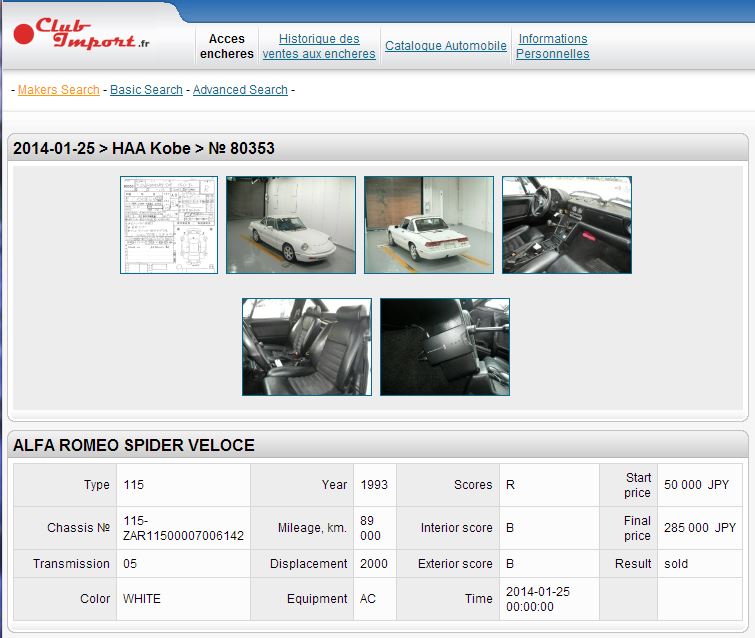Viewport: 755px width, 638px height.
Task: Open the front view car photo
Action: tap(291, 225)
